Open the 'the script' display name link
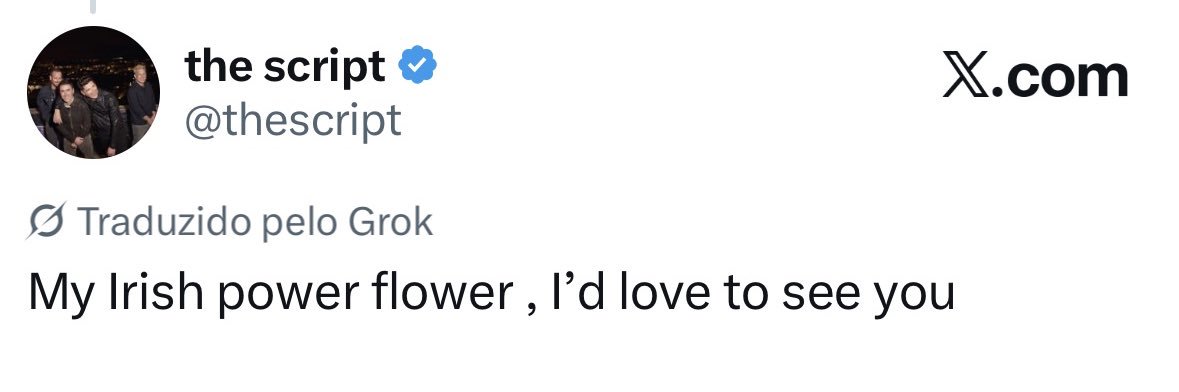 pyautogui.click(x=285, y=66)
